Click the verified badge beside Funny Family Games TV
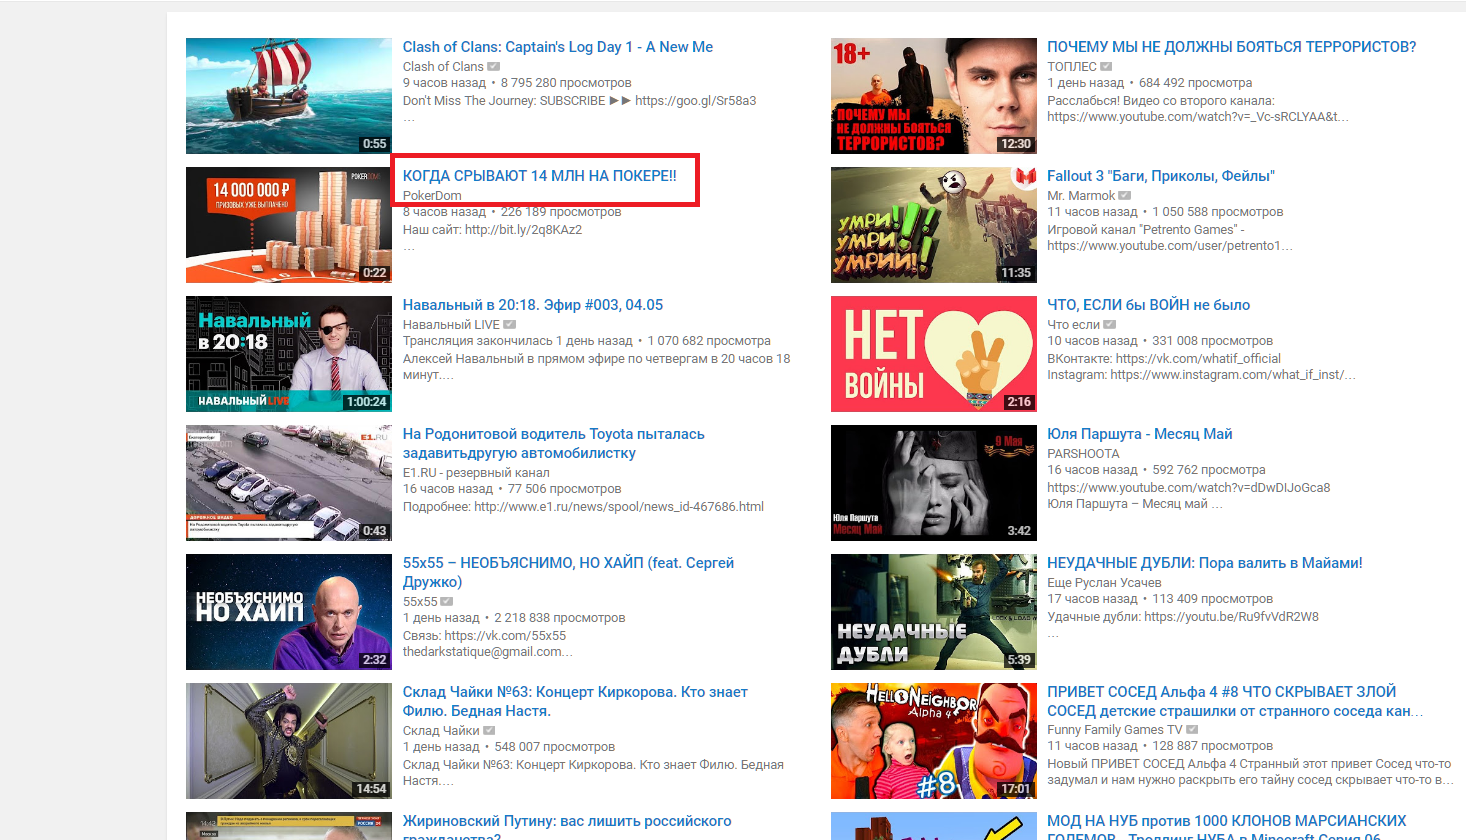 point(1192,730)
